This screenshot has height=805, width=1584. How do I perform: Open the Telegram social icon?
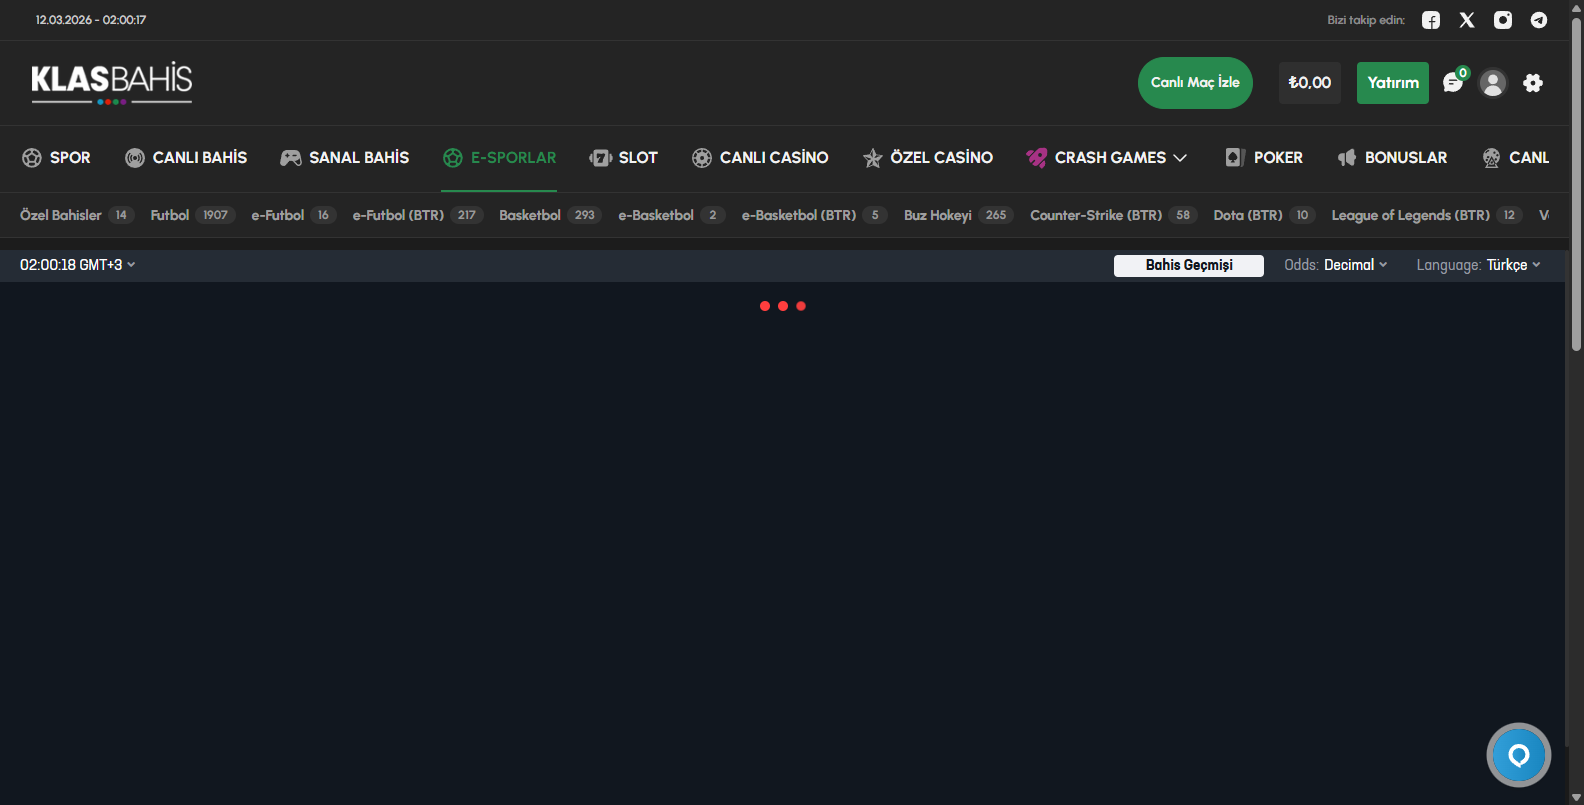(1539, 20)
